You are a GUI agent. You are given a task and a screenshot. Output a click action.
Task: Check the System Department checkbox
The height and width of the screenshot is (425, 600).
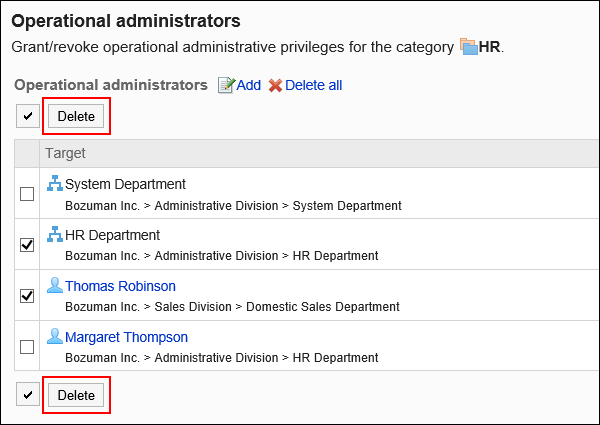tap(27, 194)
